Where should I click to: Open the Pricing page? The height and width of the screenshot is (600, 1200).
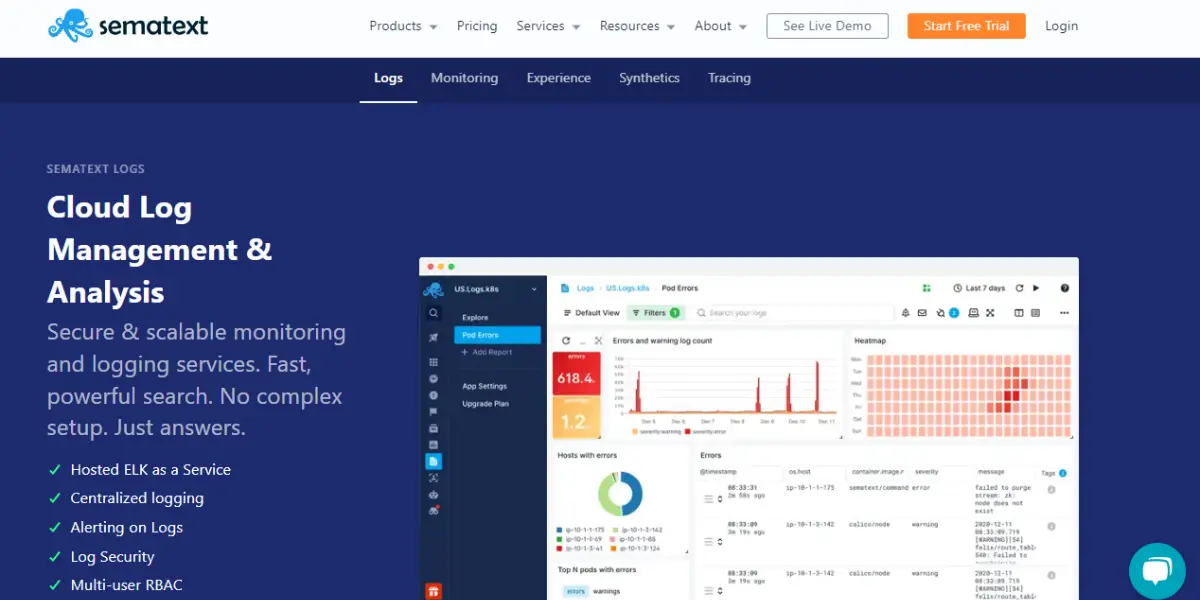pyautogui.click(x=477, y=26)
